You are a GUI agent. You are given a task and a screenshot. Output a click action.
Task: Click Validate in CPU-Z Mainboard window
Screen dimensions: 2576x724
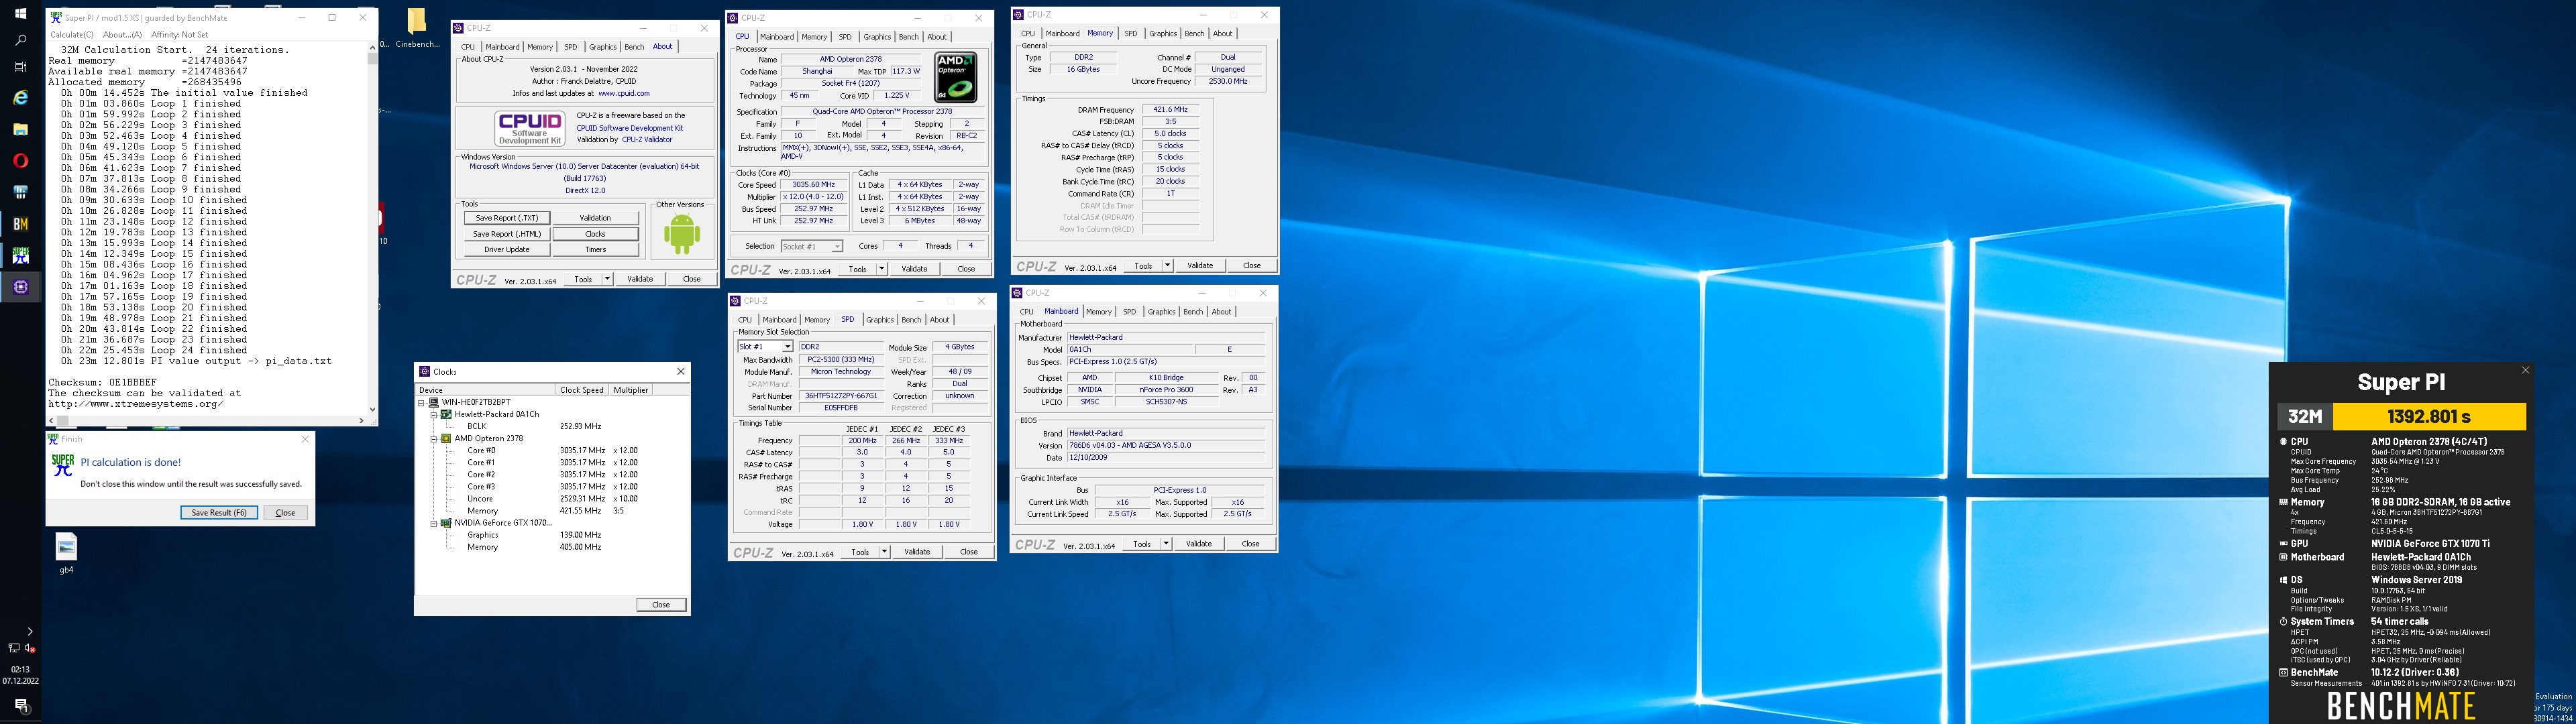pos(1198,544)
